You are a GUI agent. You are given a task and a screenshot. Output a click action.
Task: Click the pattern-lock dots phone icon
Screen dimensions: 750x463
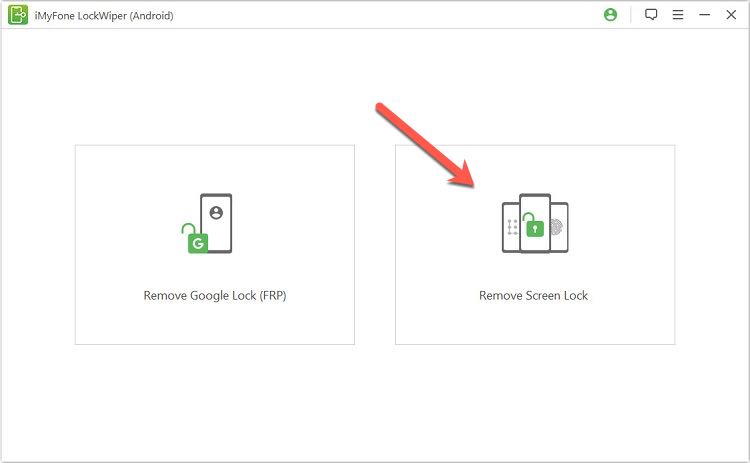(510, 227)
